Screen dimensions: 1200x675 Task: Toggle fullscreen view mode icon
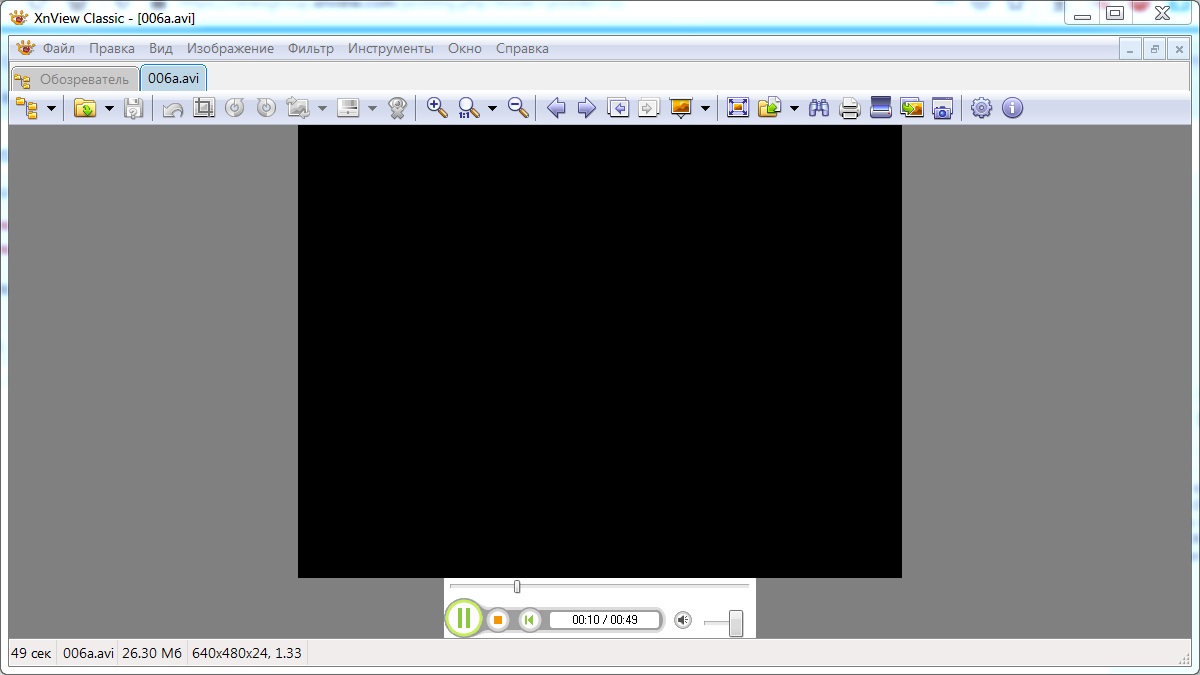[x=738, y=108]
